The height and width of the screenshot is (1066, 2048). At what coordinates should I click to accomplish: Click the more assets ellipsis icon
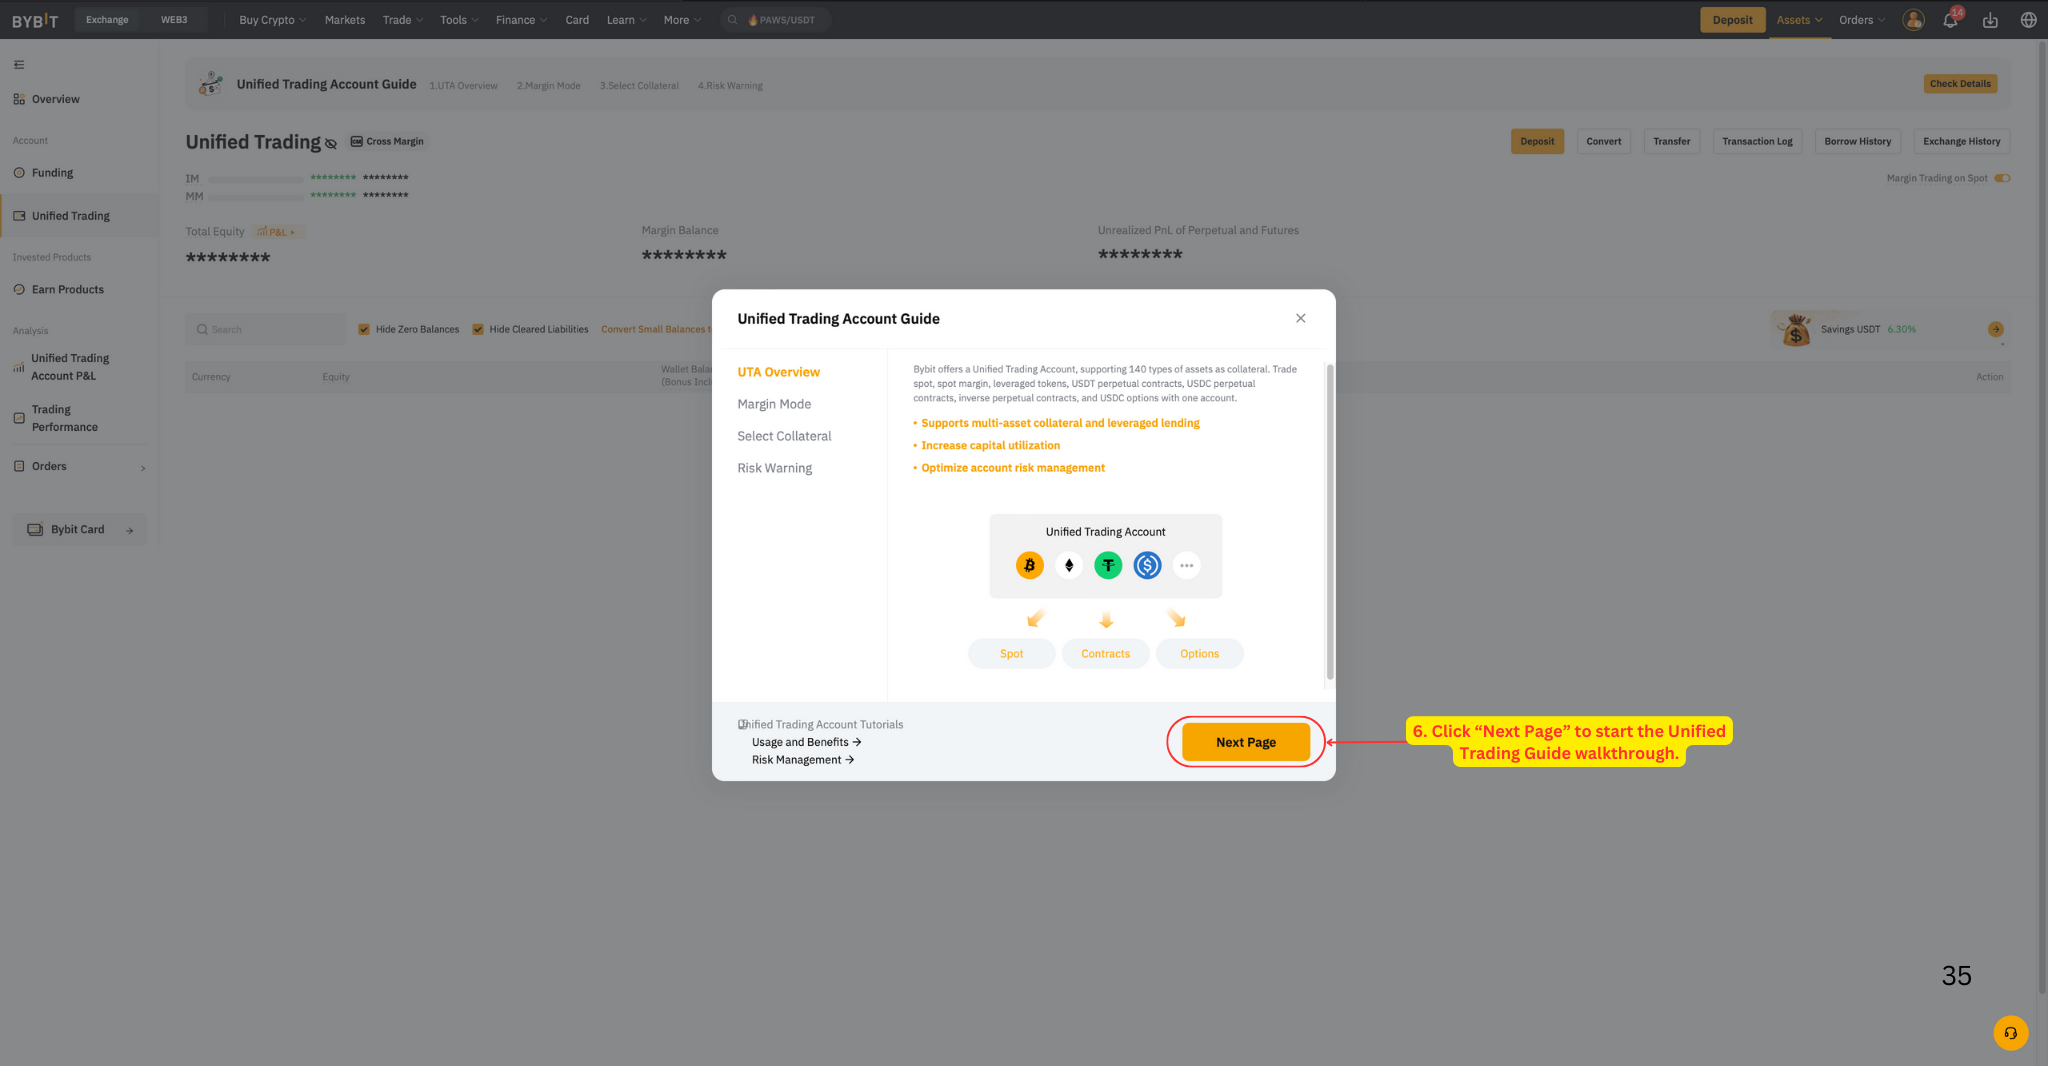(1186, 566)
